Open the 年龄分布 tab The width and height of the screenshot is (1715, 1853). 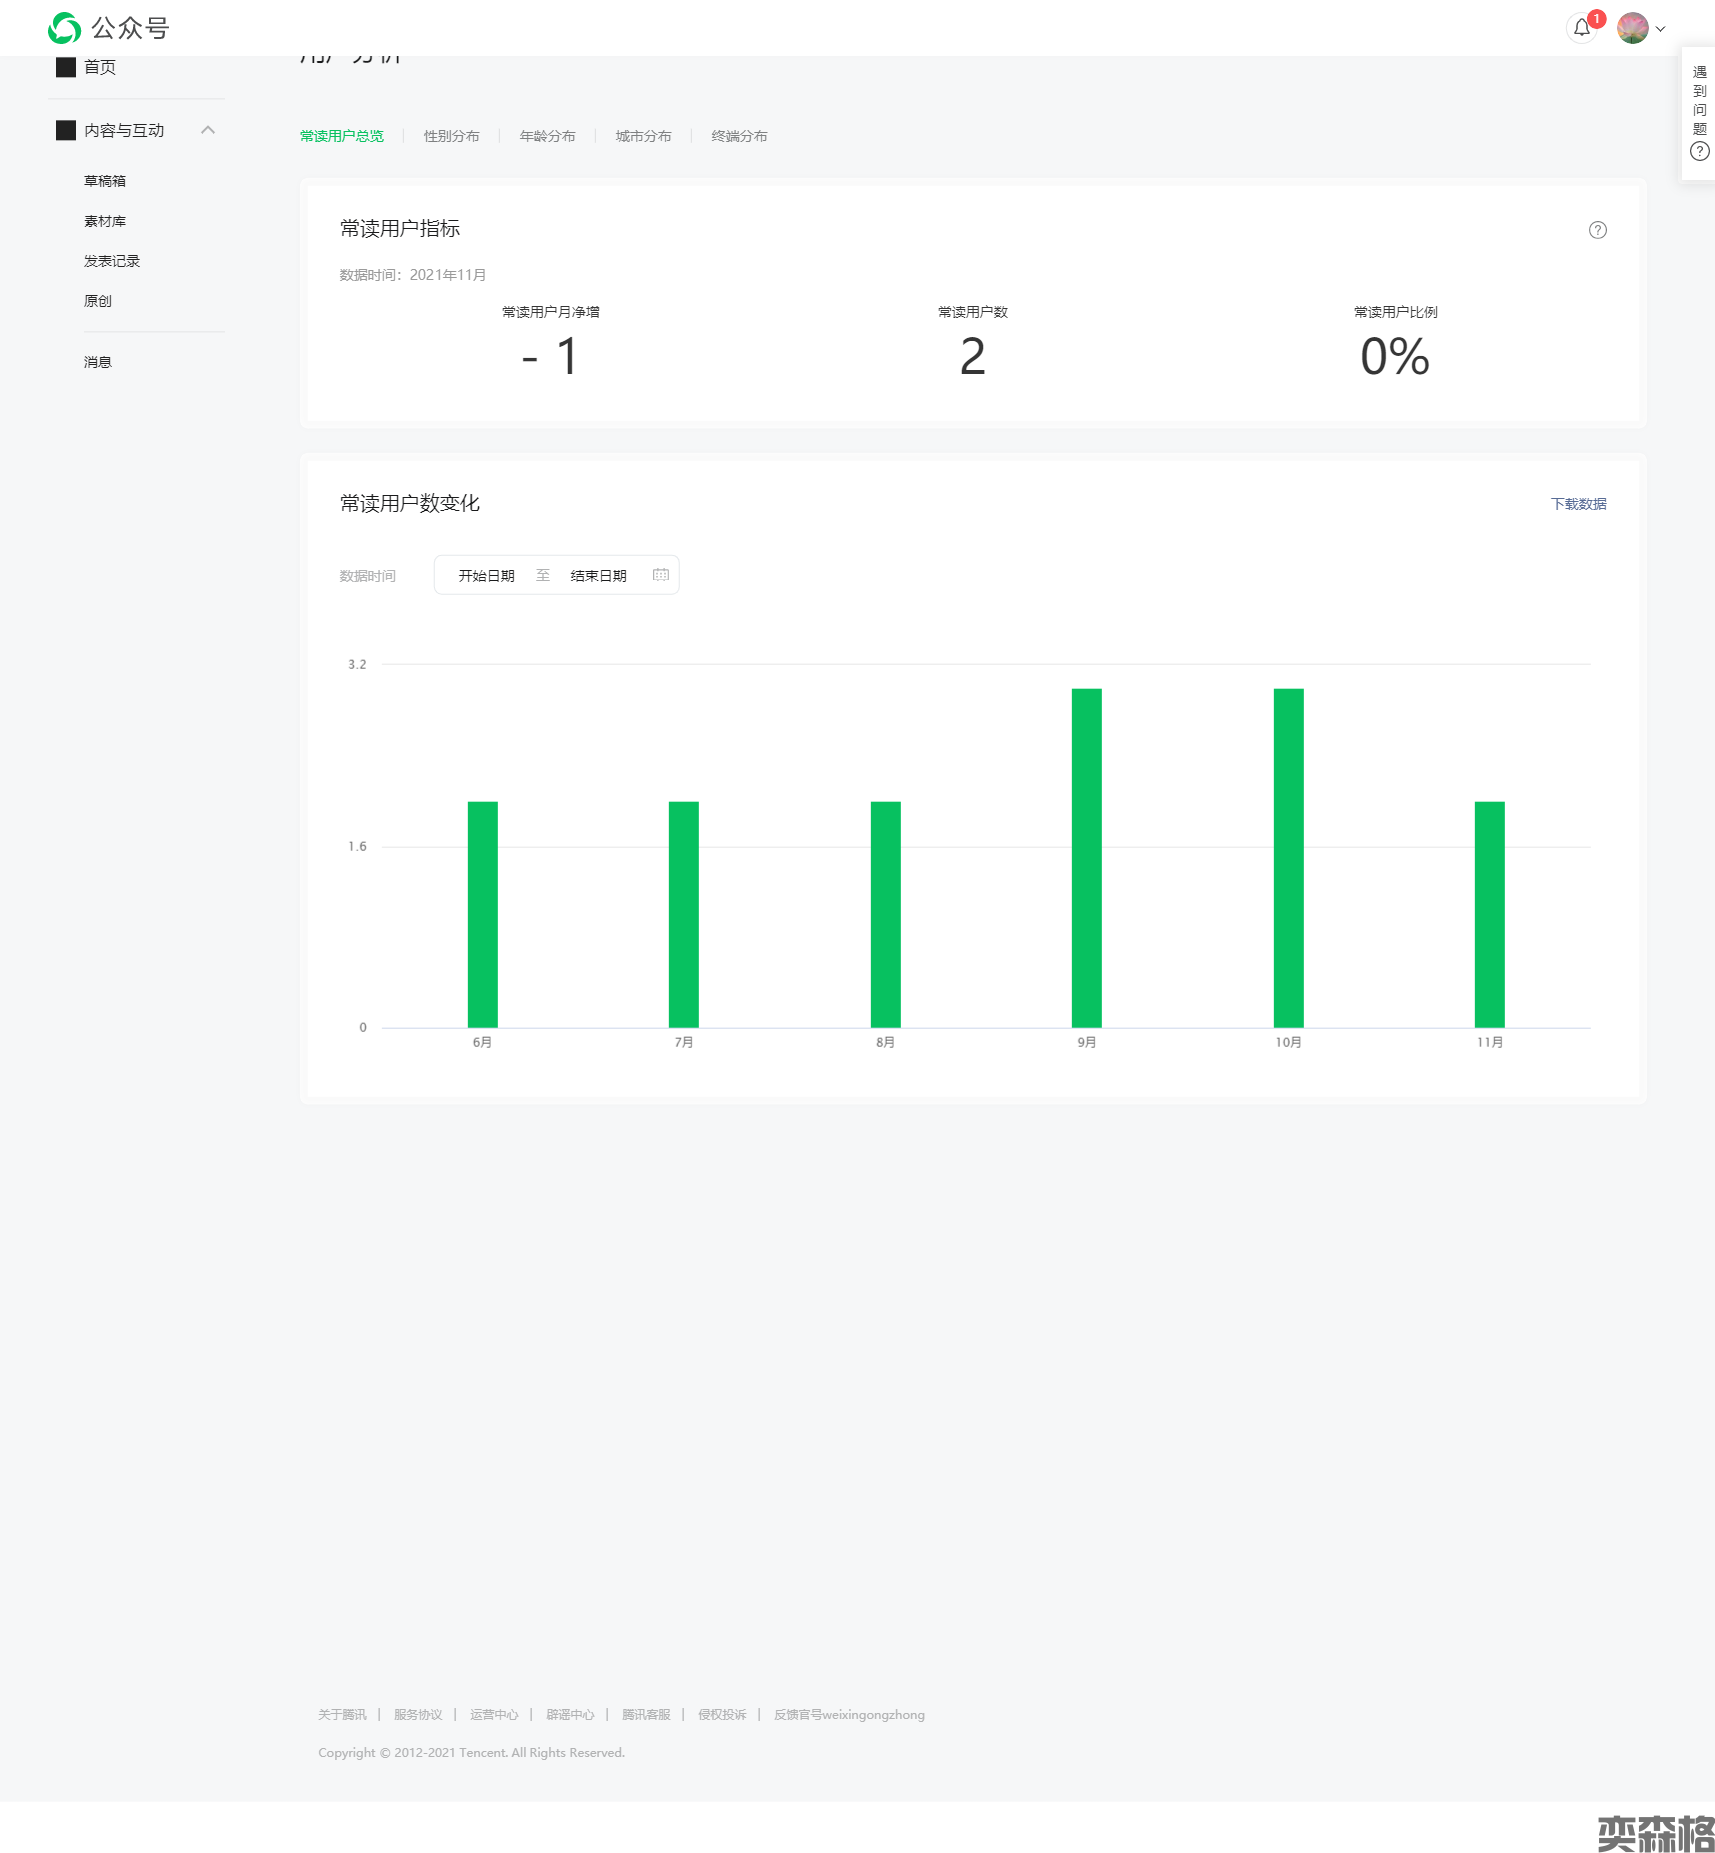(x=547, y=136)
